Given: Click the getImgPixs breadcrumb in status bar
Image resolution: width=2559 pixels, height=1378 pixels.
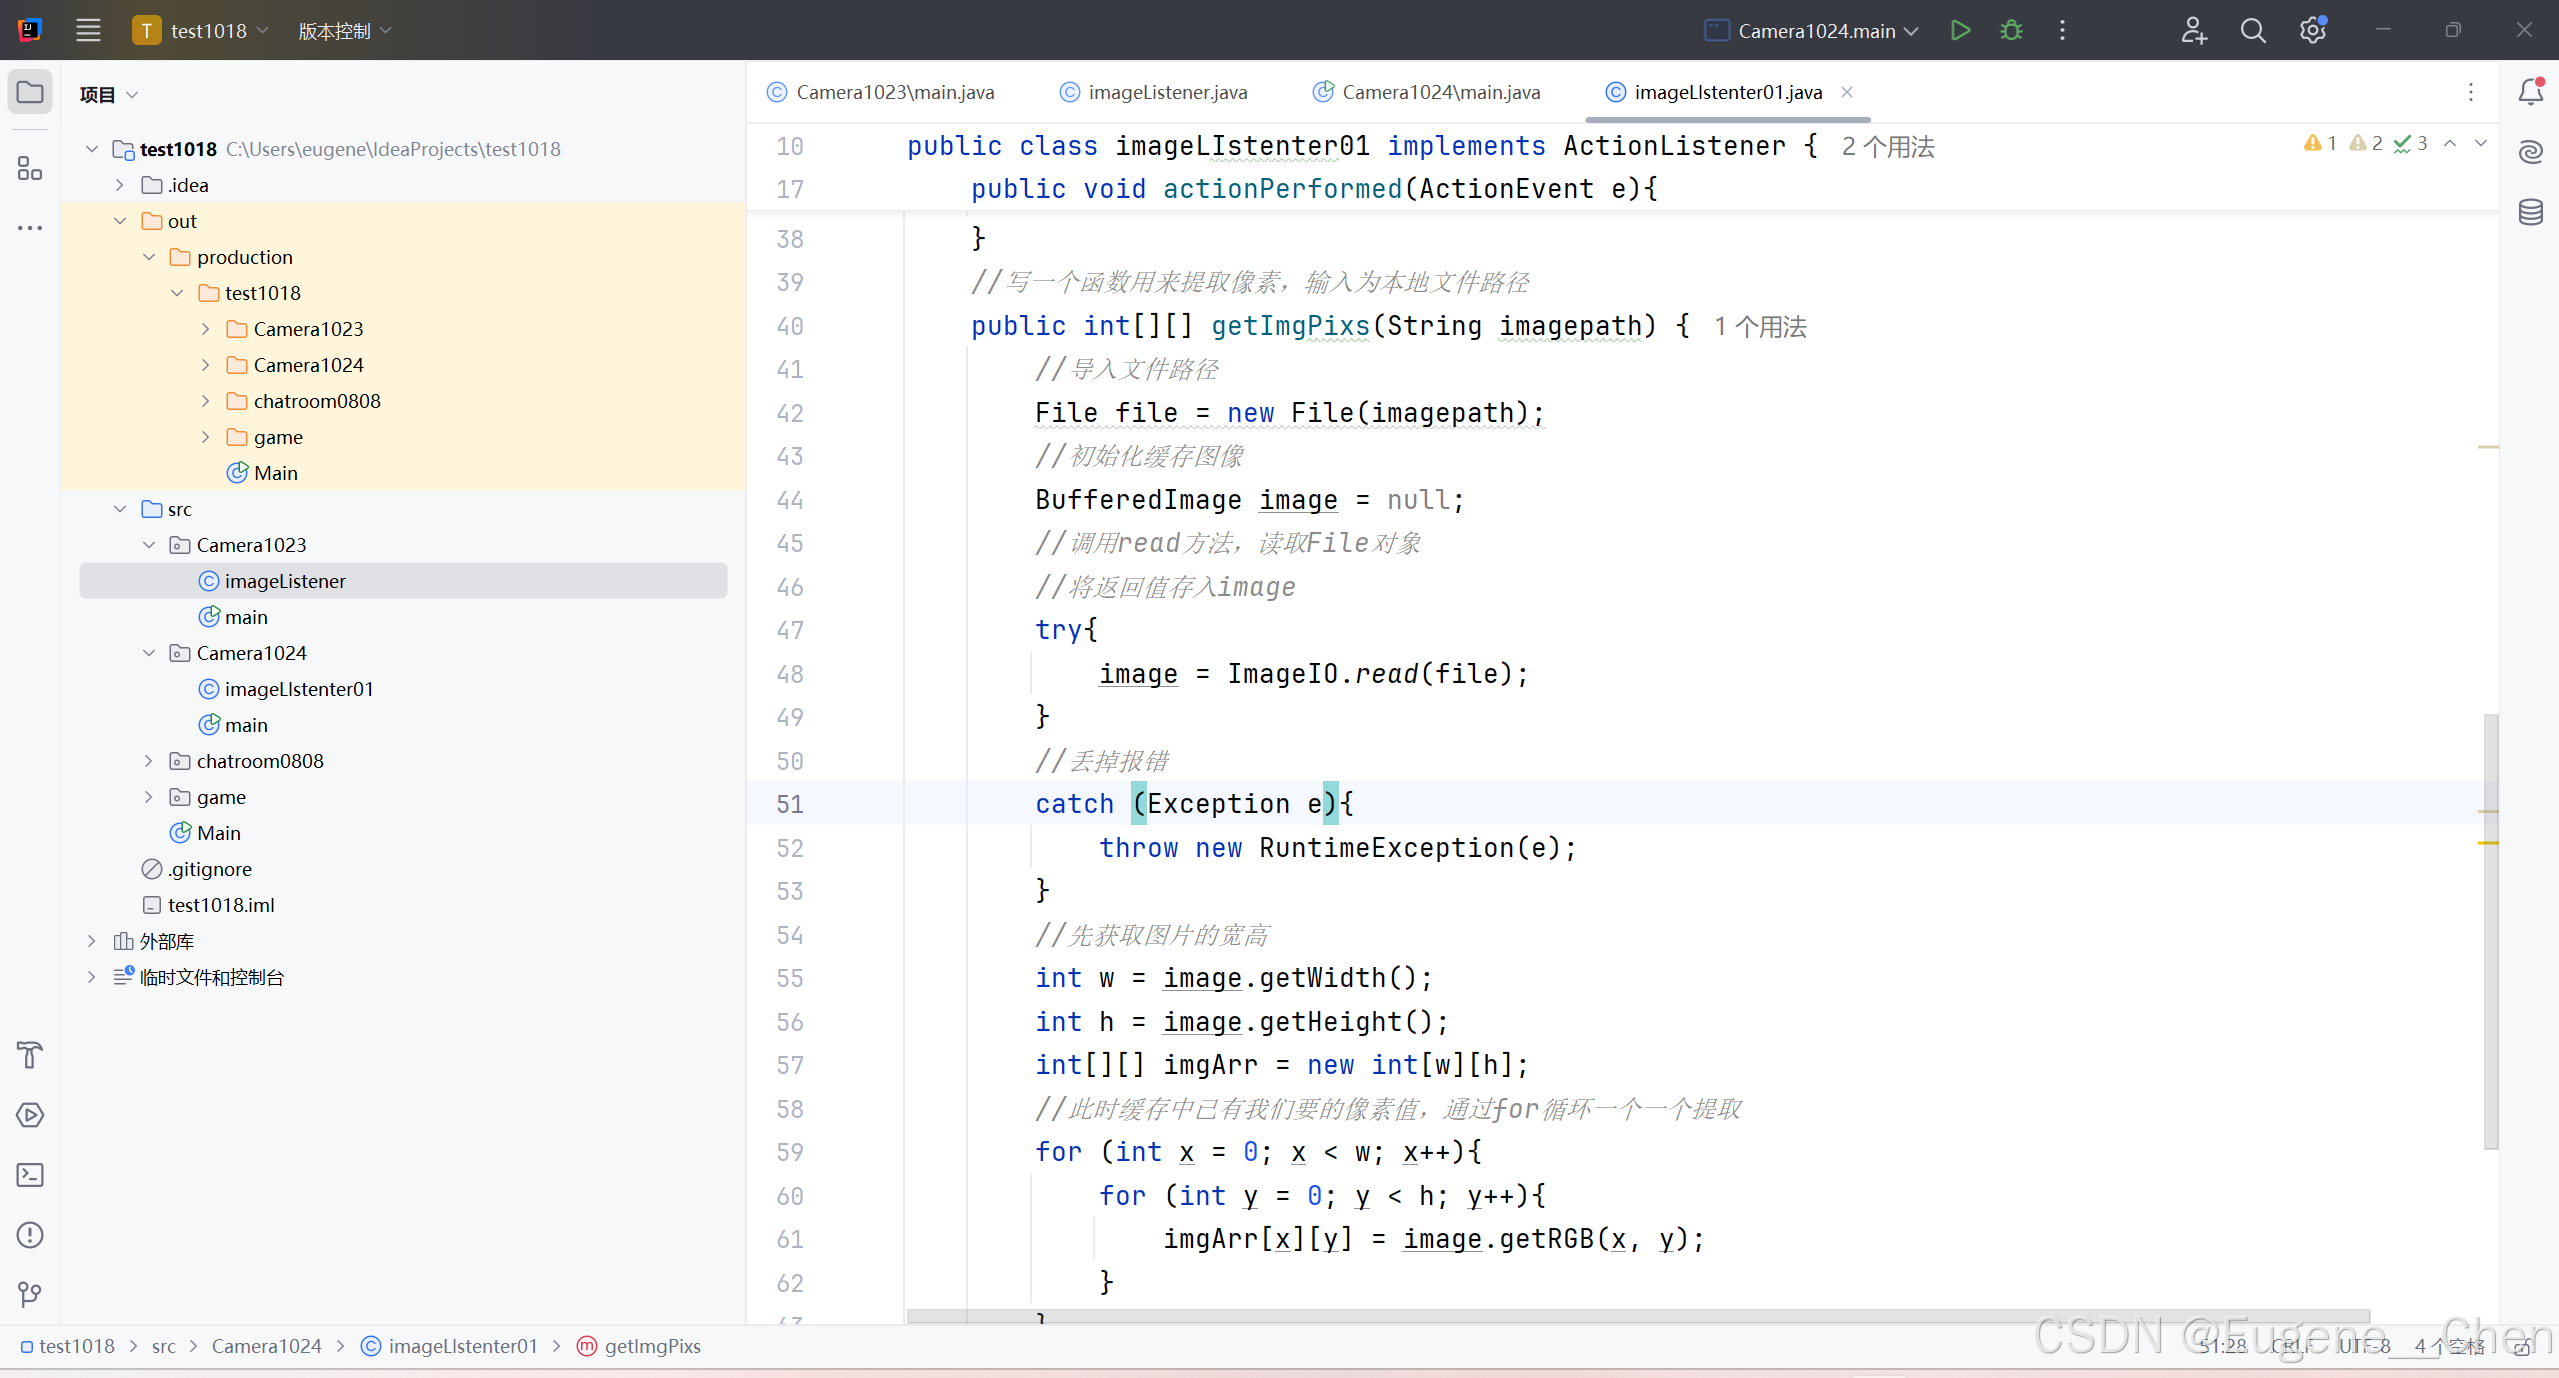Looking at the screenshot, I should point(652,1346).
